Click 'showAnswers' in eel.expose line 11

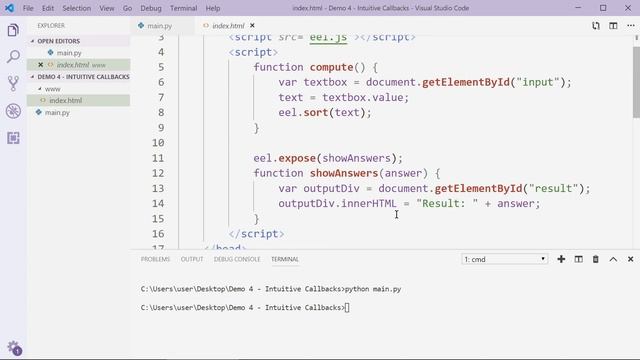[356, 158]
